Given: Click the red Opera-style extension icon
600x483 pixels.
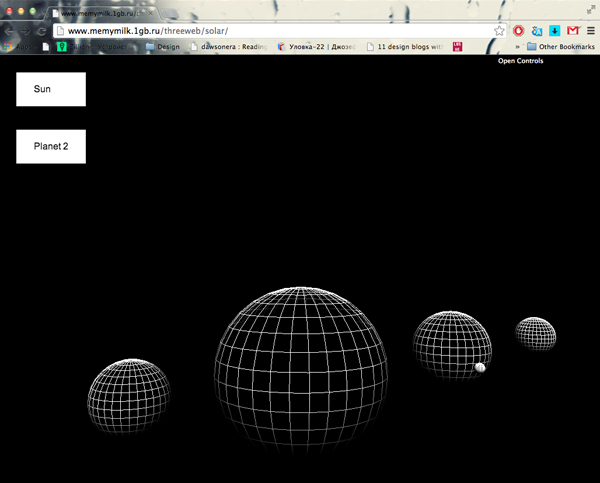Looking at the screenshot, I should tap(519, 31).
